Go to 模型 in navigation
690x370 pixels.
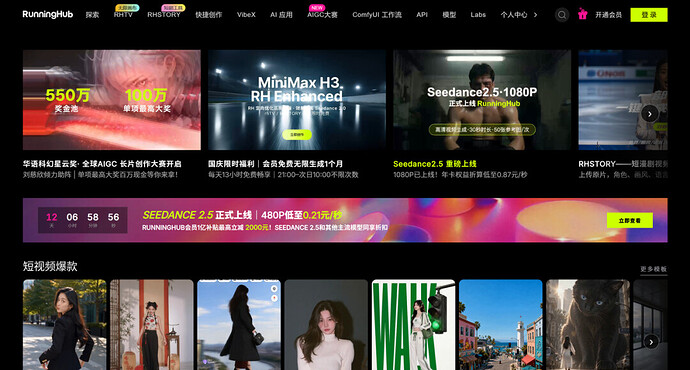pos(449,15)
